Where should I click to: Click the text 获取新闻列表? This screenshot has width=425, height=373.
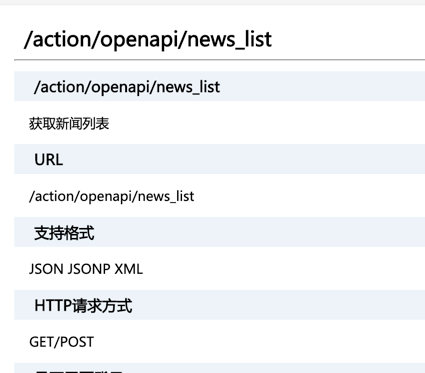(69, 123)
